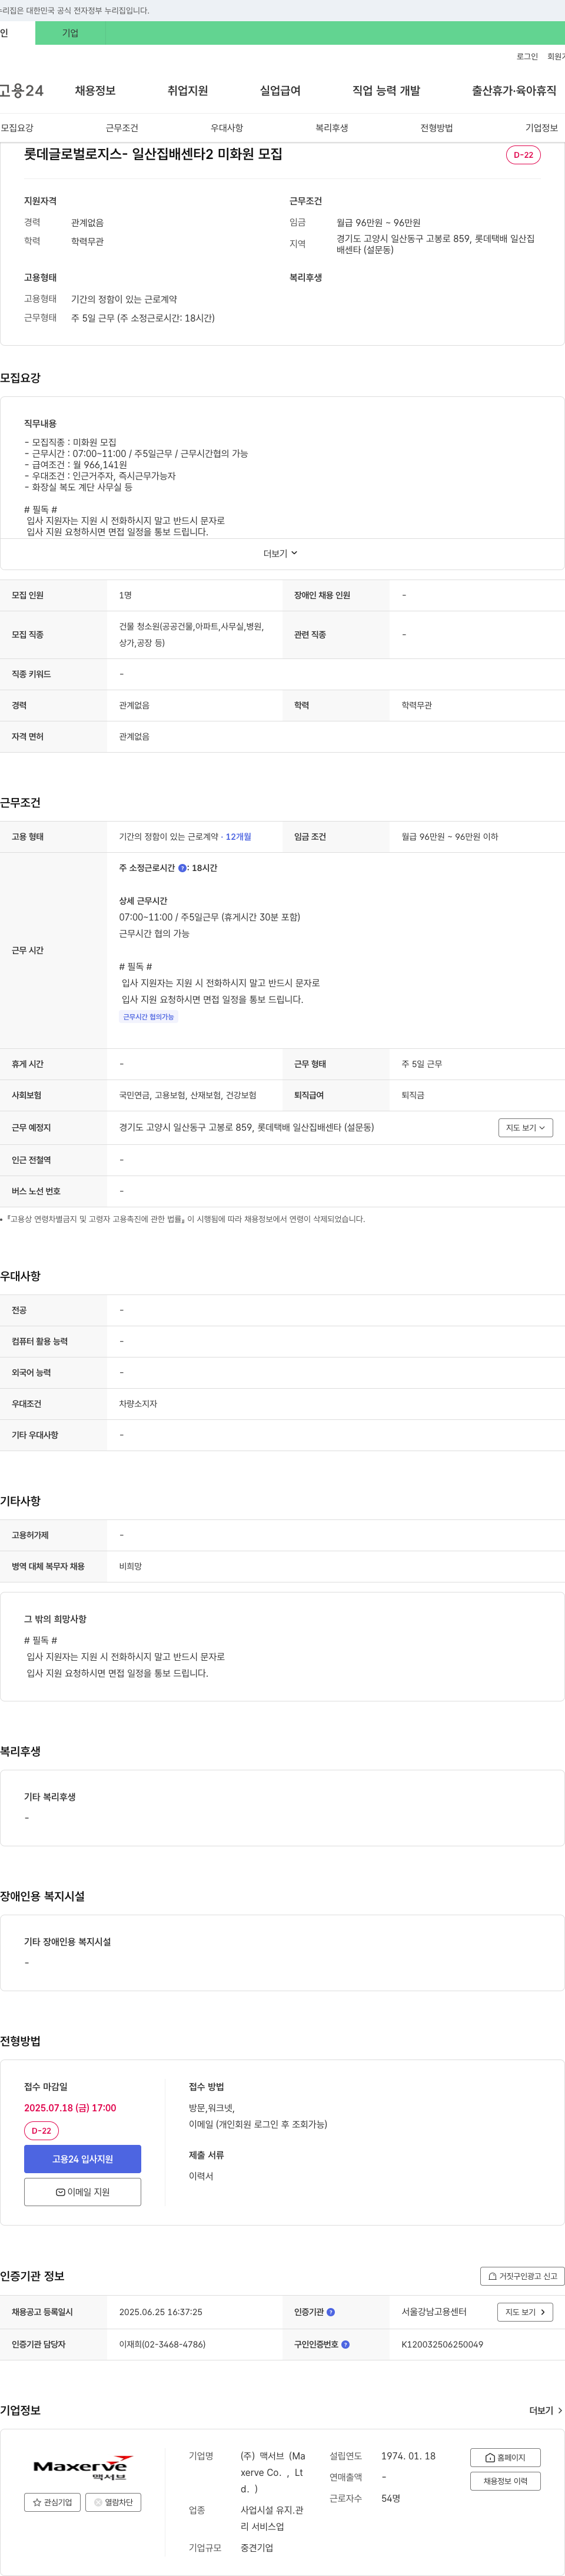Select the 54명 employee count
The image size is (565, 2576).
(391, 2498)
